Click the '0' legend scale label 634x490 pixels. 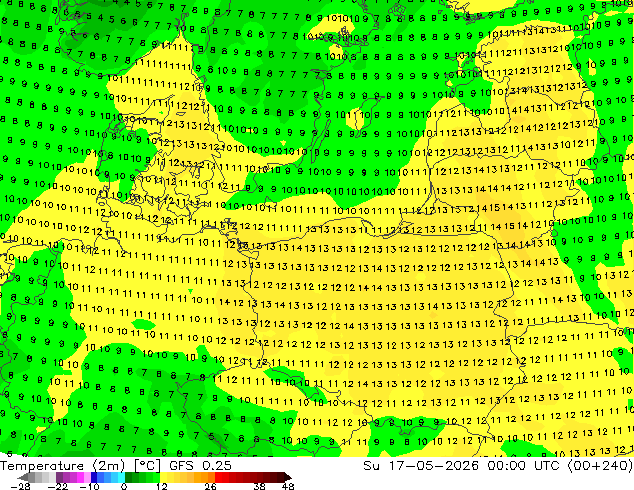click(x=124, y=486)
